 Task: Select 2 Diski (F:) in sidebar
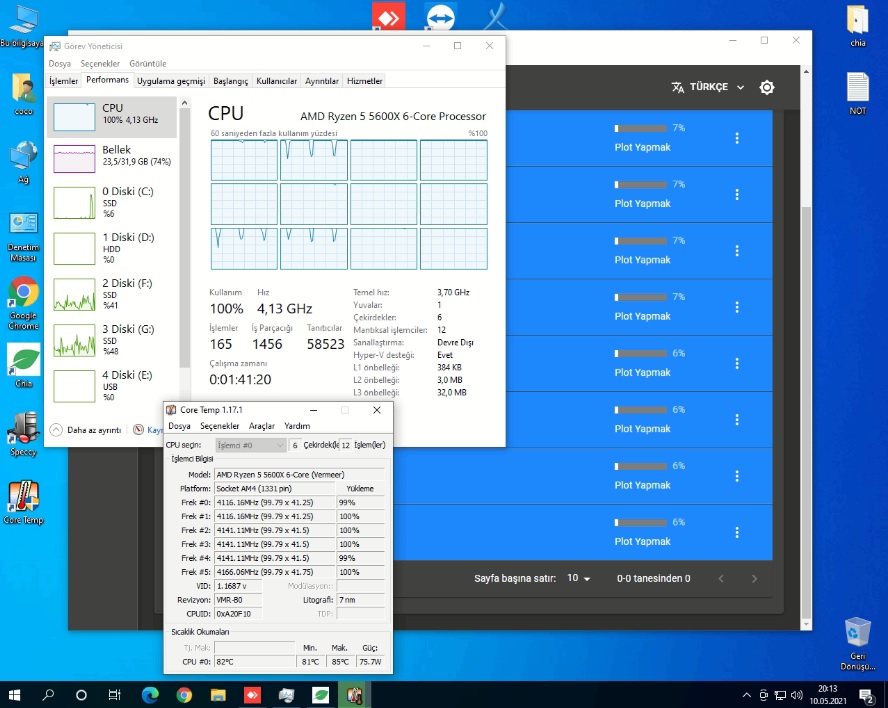point(112,294)
